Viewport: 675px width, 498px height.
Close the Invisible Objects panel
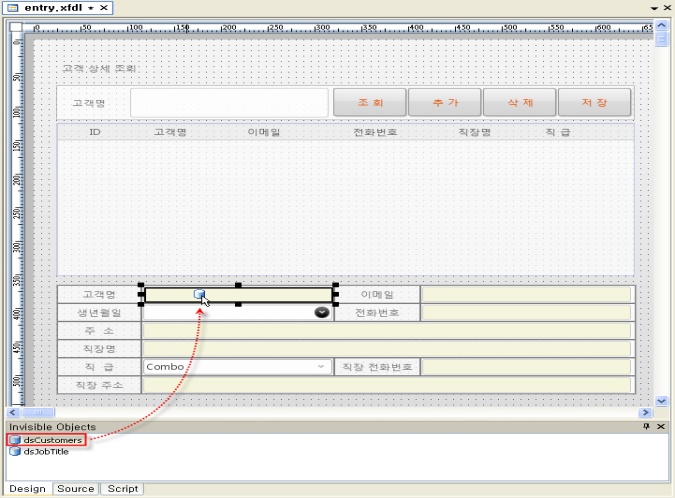coord(662,427)
